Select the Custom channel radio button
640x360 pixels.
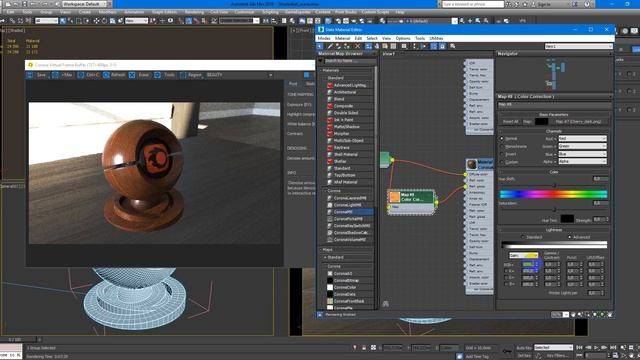pyautogui.click(x=502, y=162)
